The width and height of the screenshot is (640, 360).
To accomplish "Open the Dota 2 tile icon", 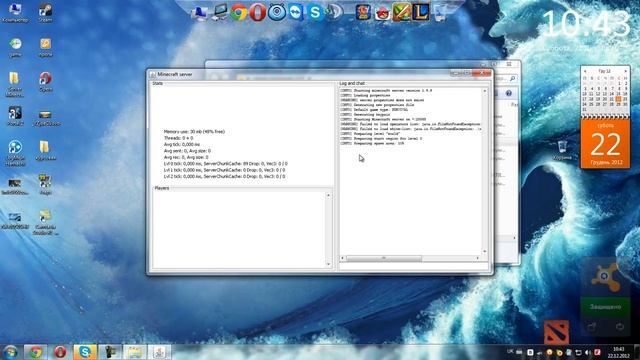I will [556, 332].
